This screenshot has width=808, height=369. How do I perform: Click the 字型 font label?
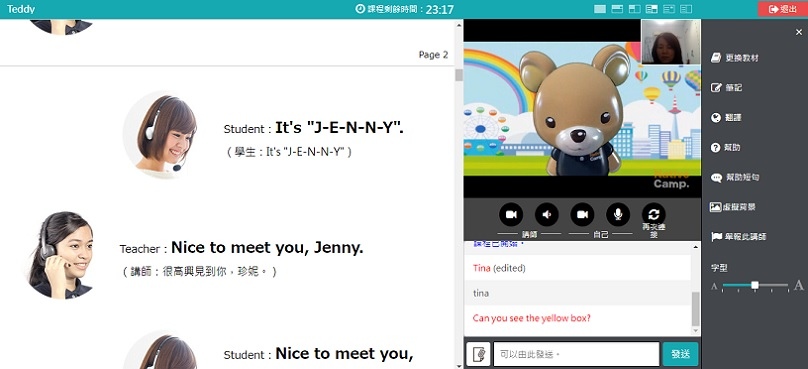719,268
